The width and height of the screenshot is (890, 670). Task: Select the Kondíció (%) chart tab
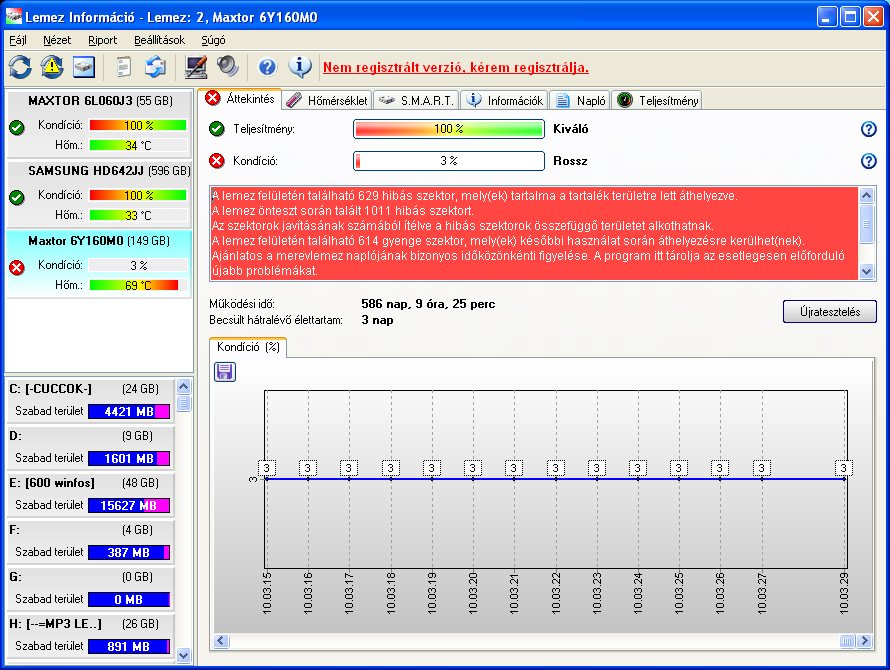[x=248, y=347]
